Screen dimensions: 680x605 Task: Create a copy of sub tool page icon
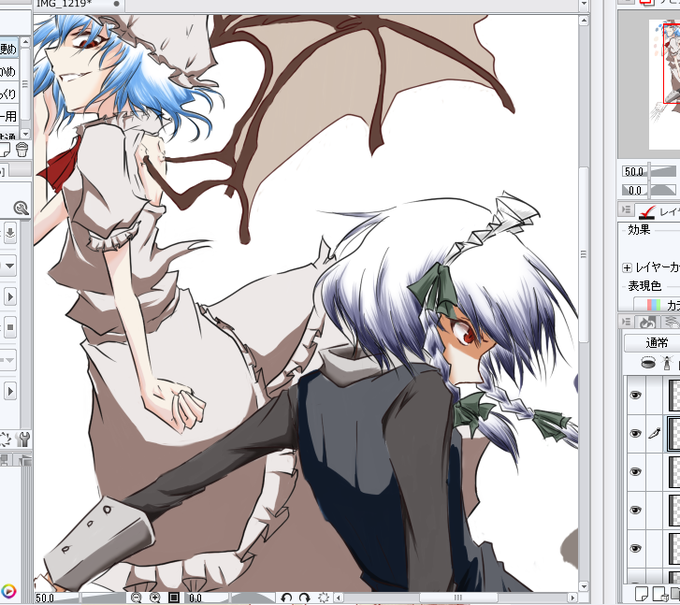click(4, 149)
